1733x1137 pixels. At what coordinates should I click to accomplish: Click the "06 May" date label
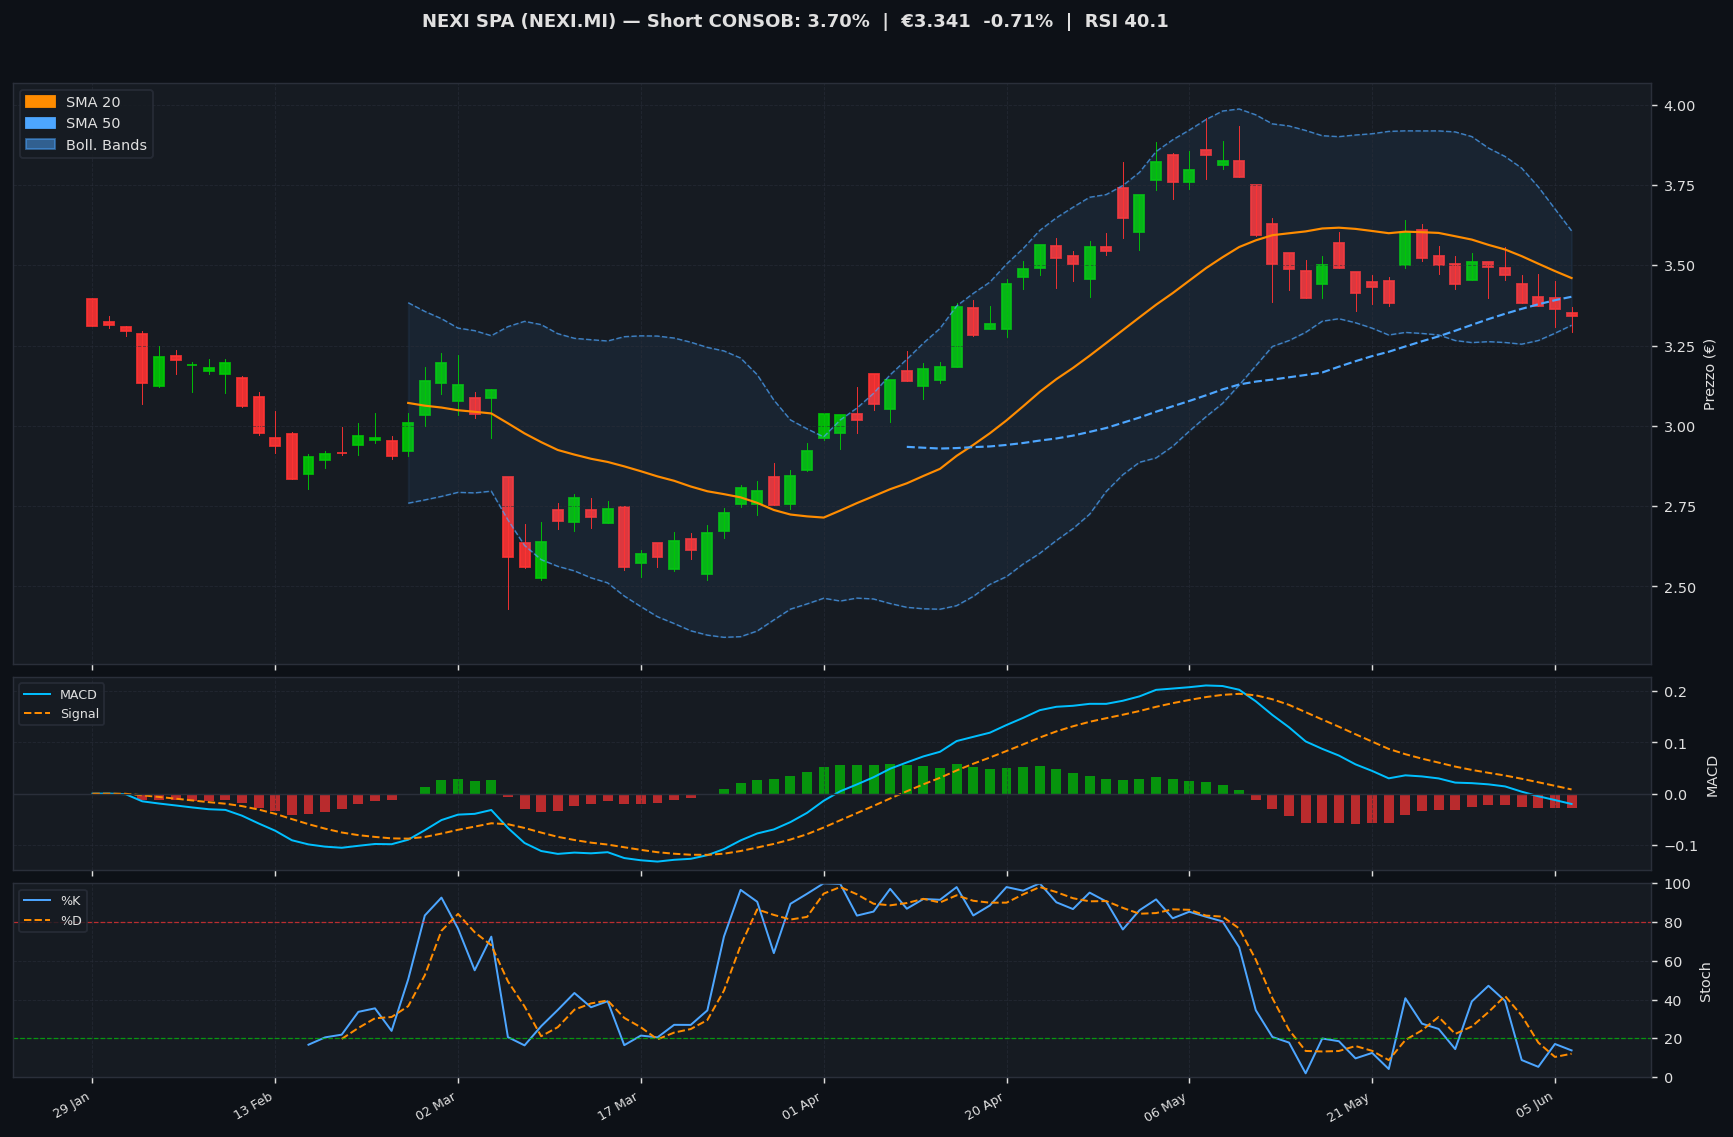tap(1166, 1106)
